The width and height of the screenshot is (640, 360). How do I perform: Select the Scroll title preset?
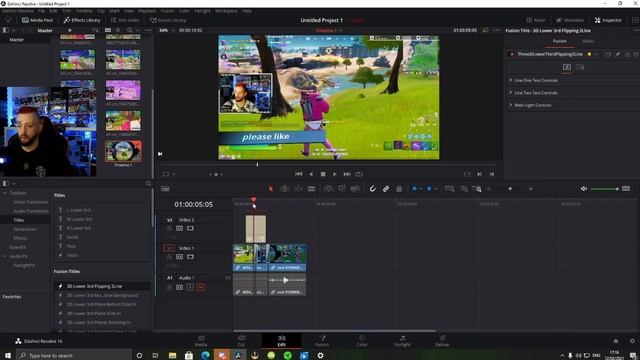[72, 237]
